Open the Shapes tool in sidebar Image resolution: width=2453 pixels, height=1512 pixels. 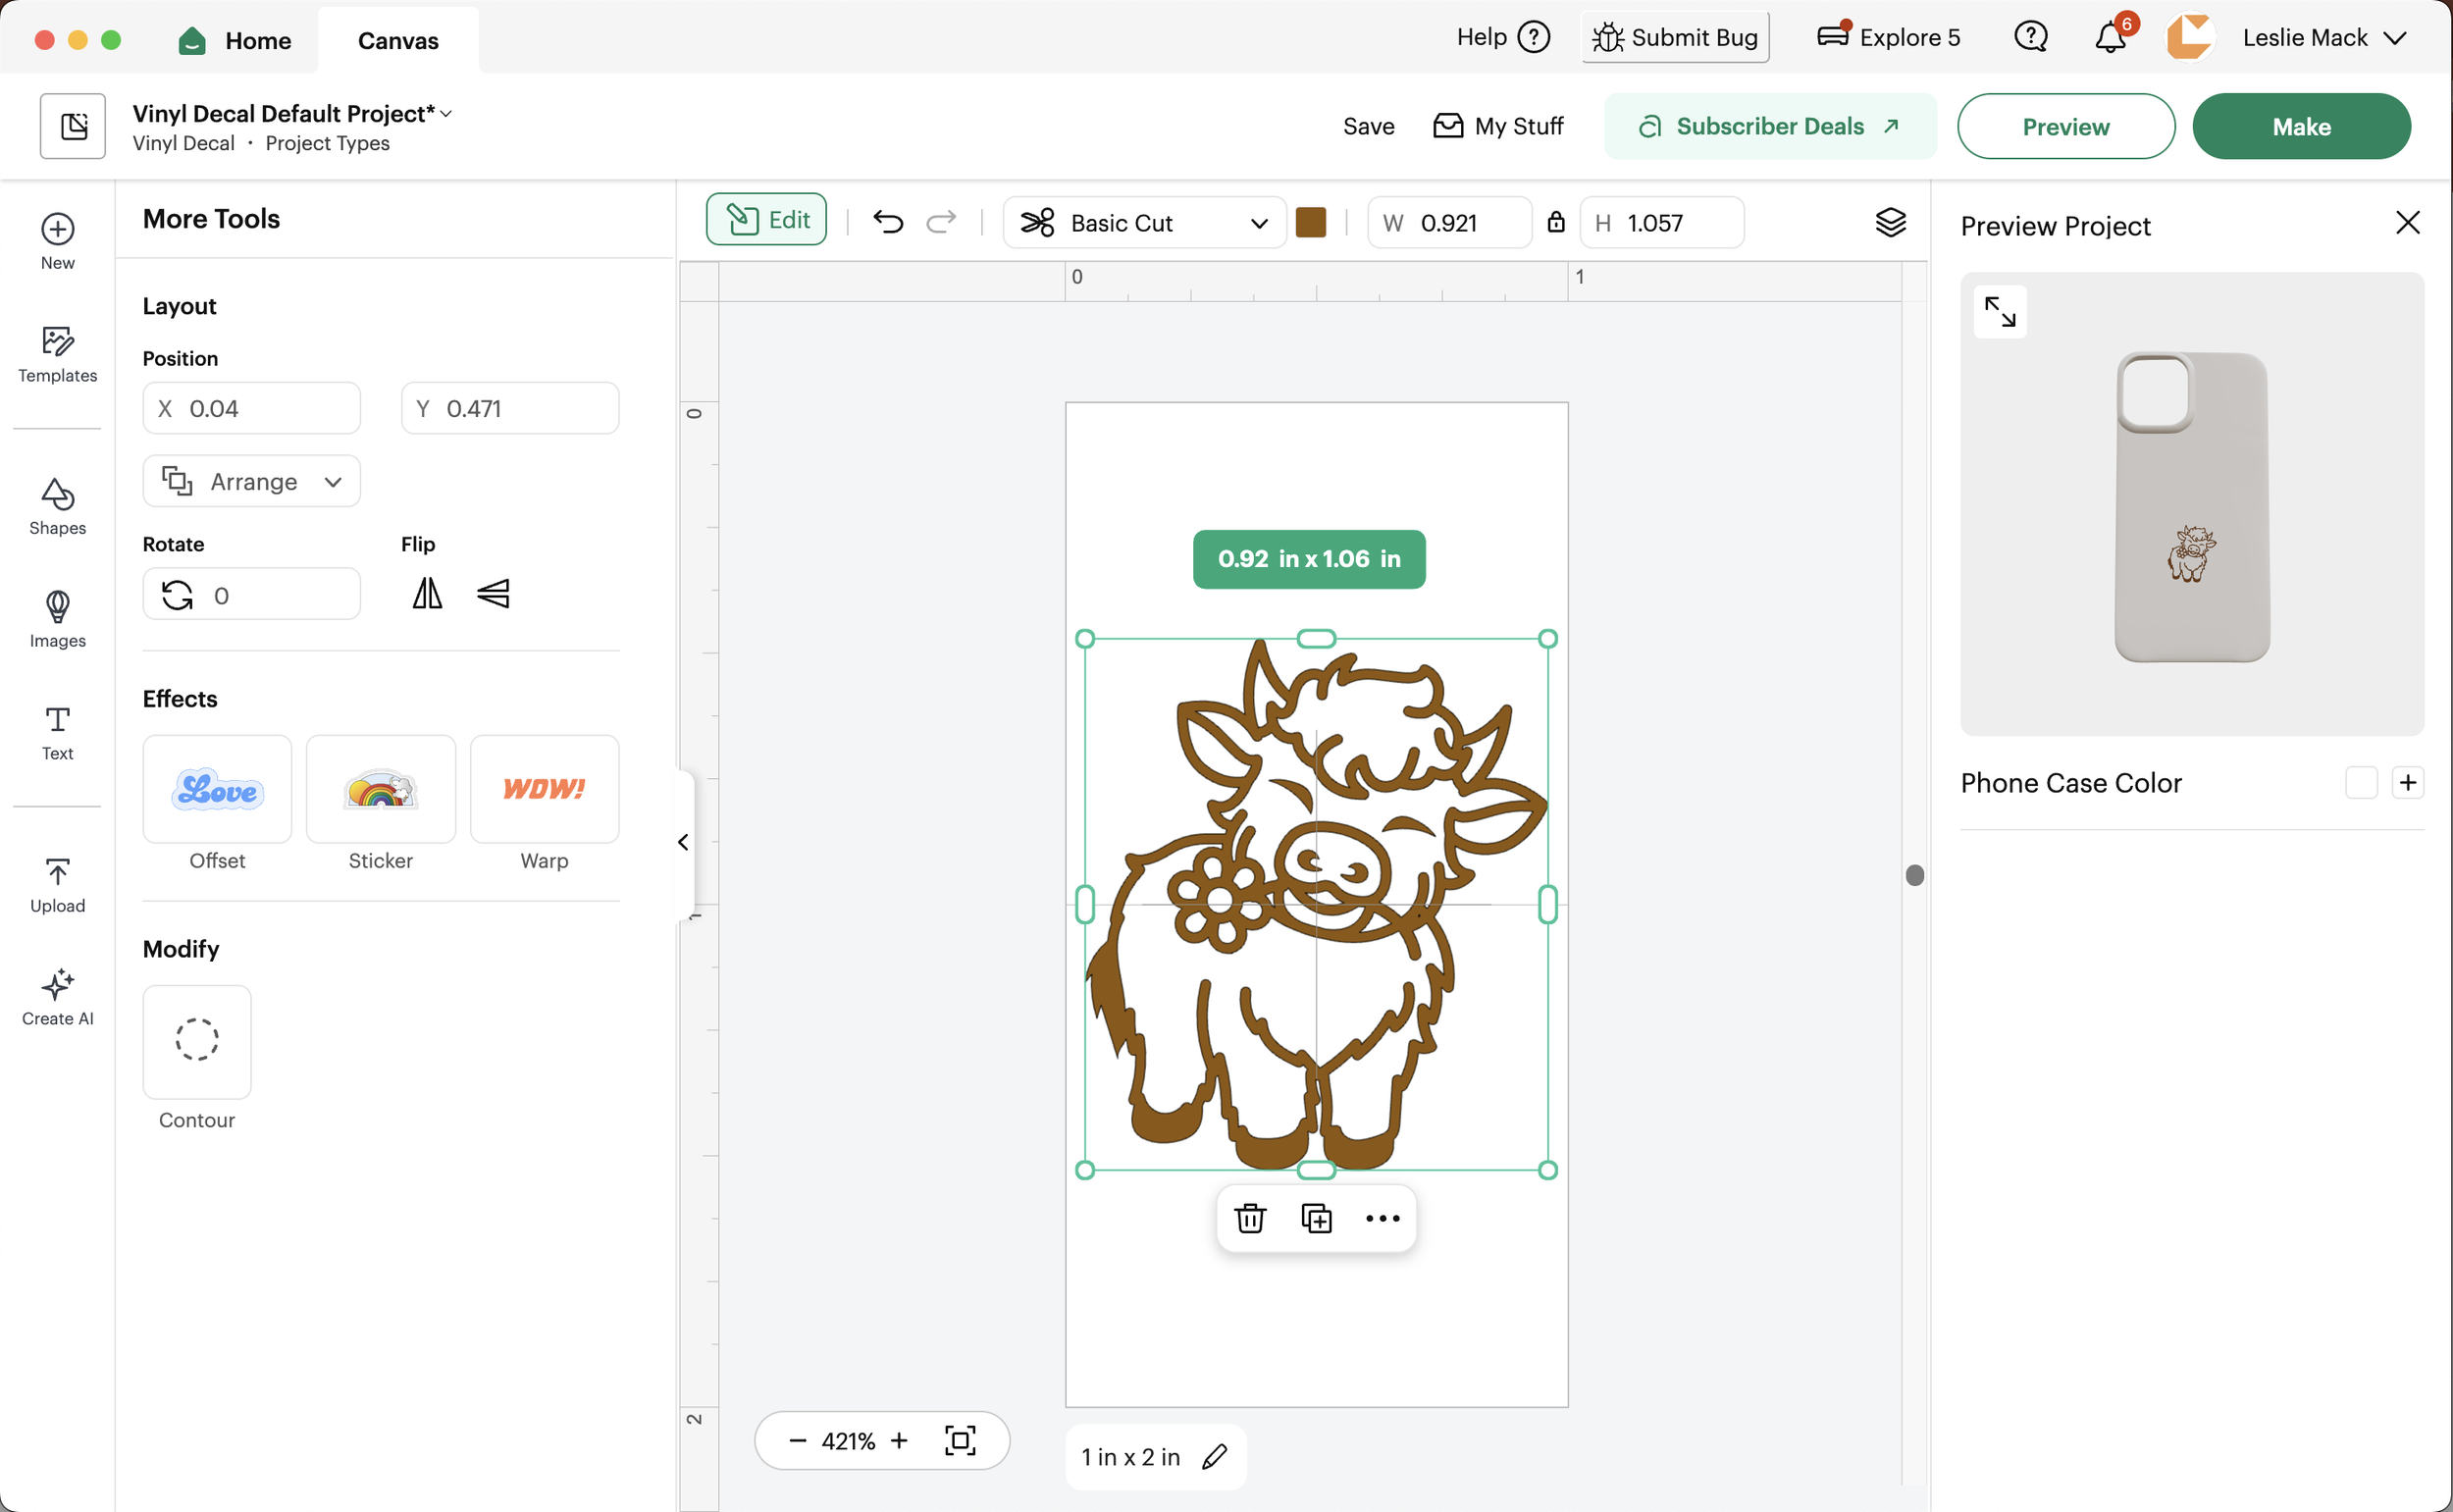(x=57, y=506)
